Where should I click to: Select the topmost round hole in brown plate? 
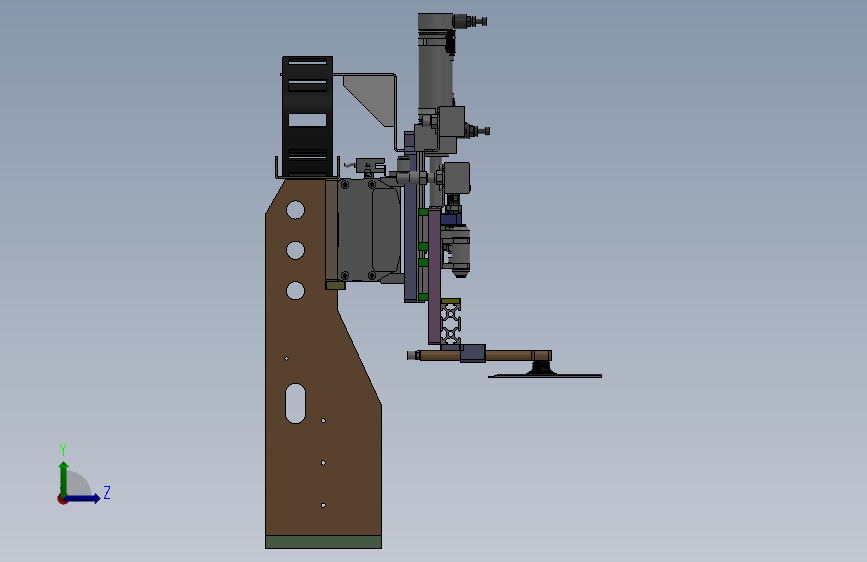(x=295, y=210)
